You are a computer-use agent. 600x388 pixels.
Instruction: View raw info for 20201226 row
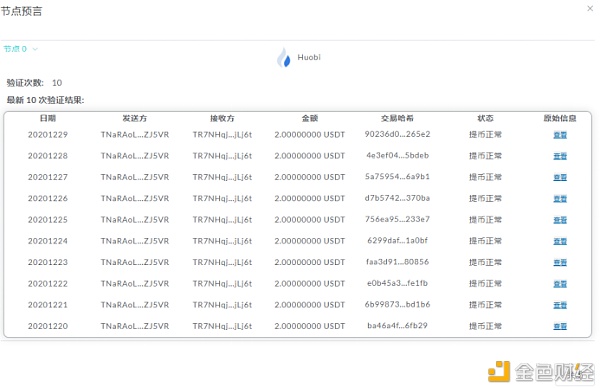pos(560,199)
